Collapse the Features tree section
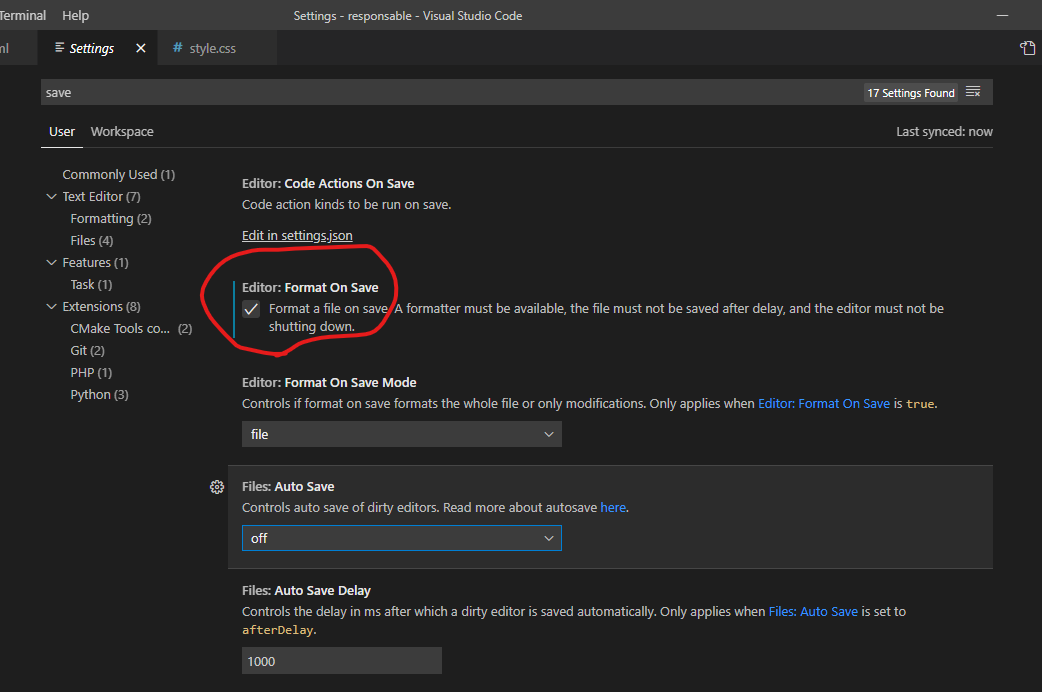The image size is (1042, 692). coord(51,263)
